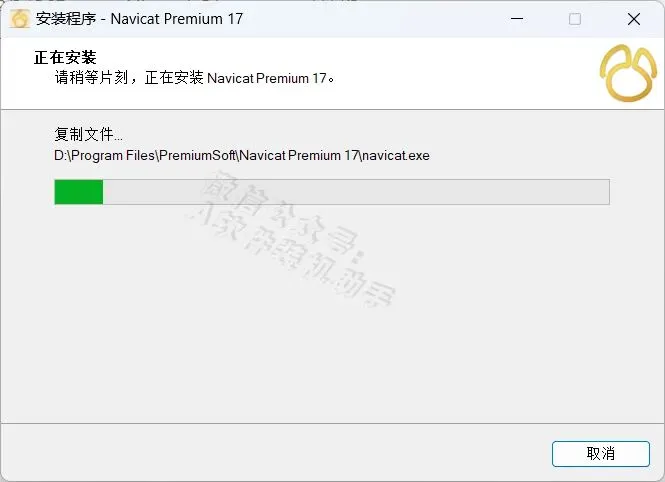Click the gold Navicat logo in header
Image resolution: width=665 pixels, height=482 pixels.
pos(628,73)
